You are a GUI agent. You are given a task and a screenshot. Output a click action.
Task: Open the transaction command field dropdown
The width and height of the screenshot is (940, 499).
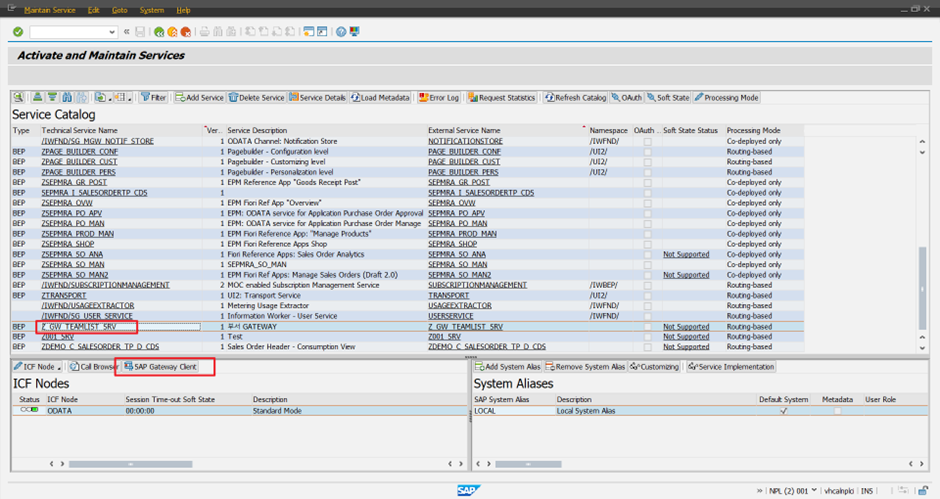pyautogui.click(x=112, y=32)
